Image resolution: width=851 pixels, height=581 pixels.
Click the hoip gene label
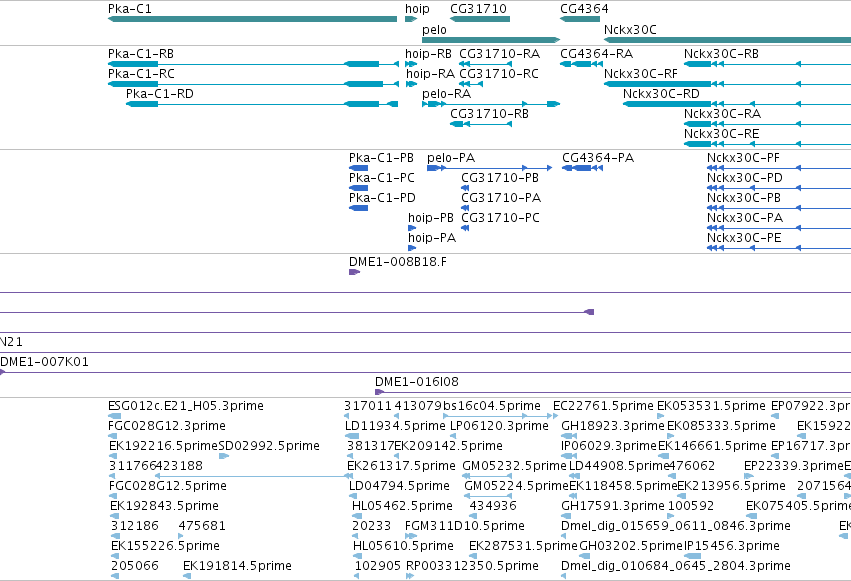tap(417, 9)
